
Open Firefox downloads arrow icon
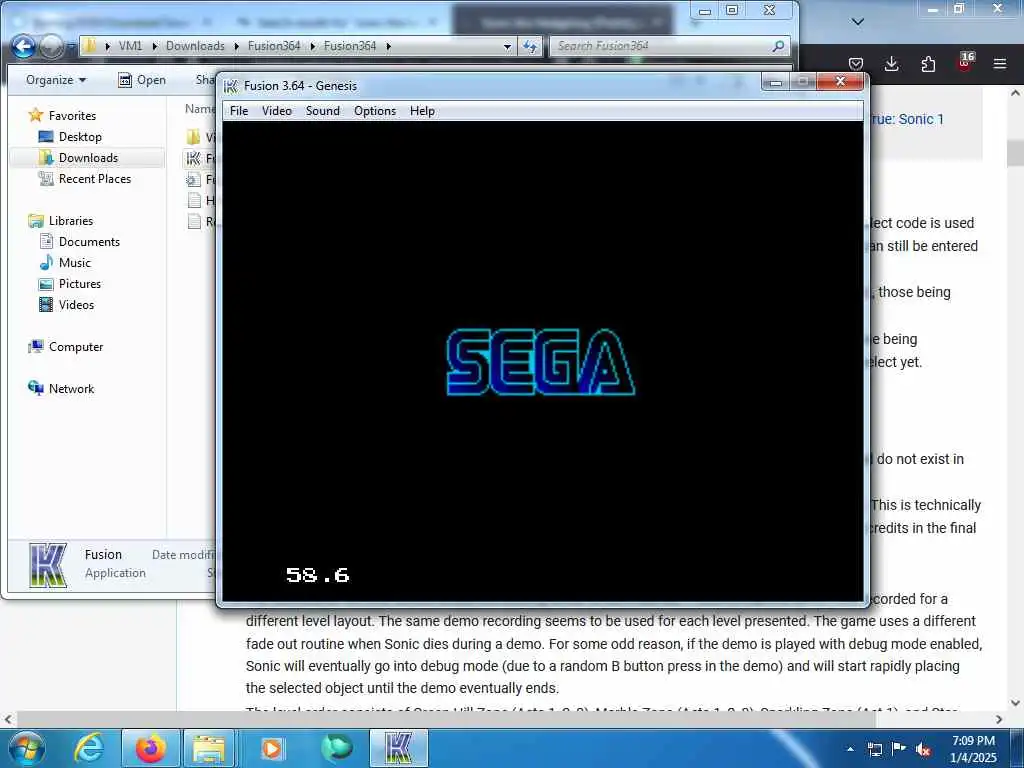click(891, 64)
